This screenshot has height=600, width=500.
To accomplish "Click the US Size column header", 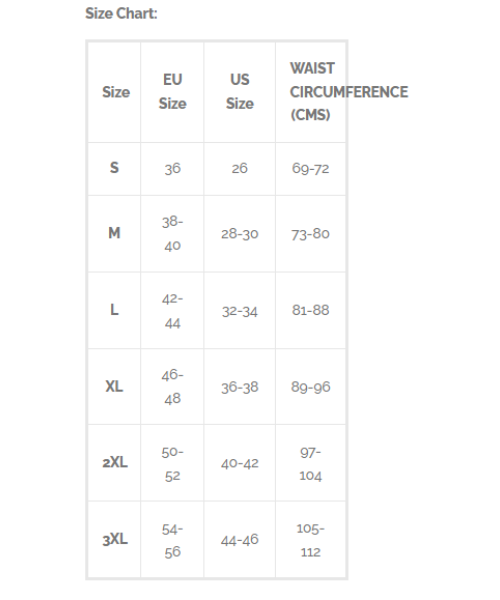I will click(x=240, y=92).
